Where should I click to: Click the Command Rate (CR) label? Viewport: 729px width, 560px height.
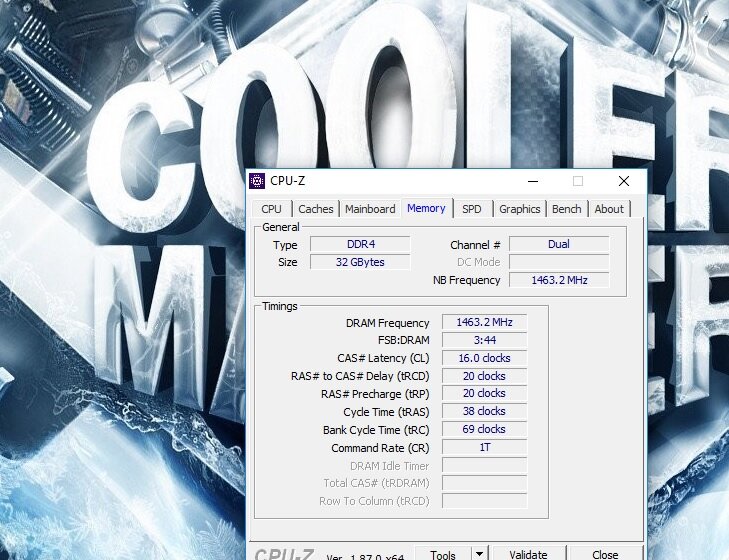pos(380,448)
